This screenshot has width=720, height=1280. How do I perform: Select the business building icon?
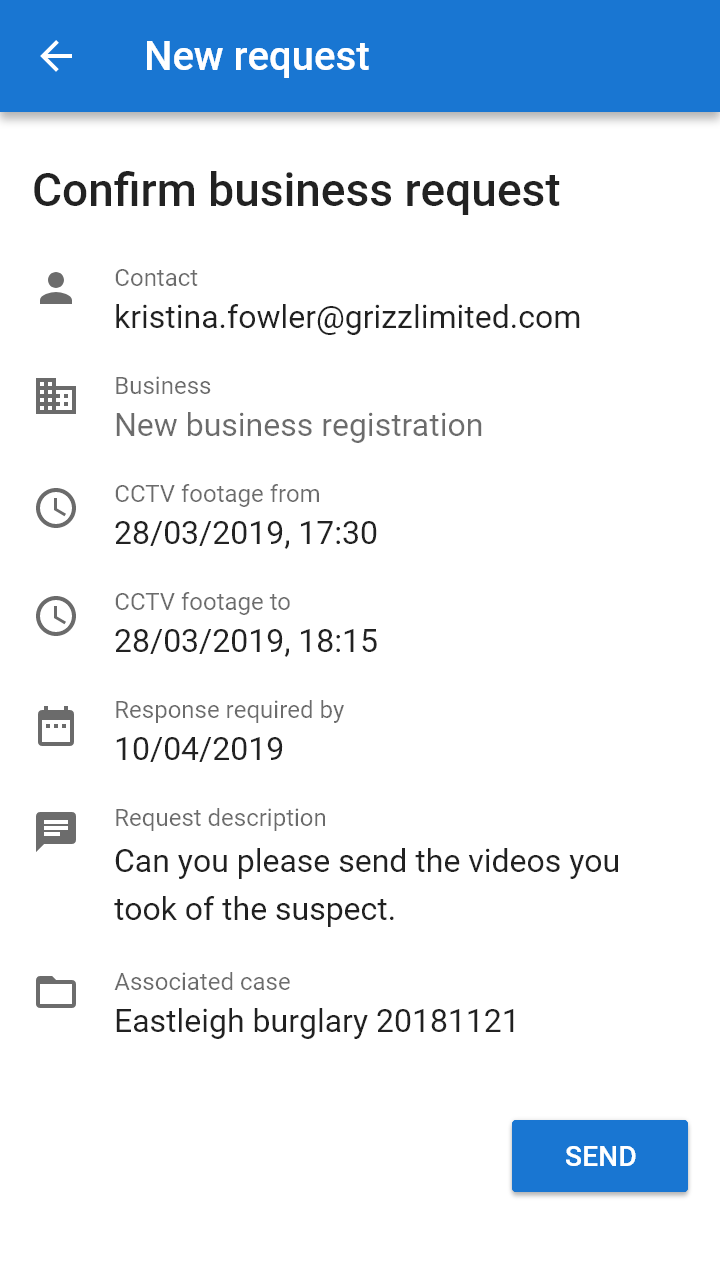(56, 397)
